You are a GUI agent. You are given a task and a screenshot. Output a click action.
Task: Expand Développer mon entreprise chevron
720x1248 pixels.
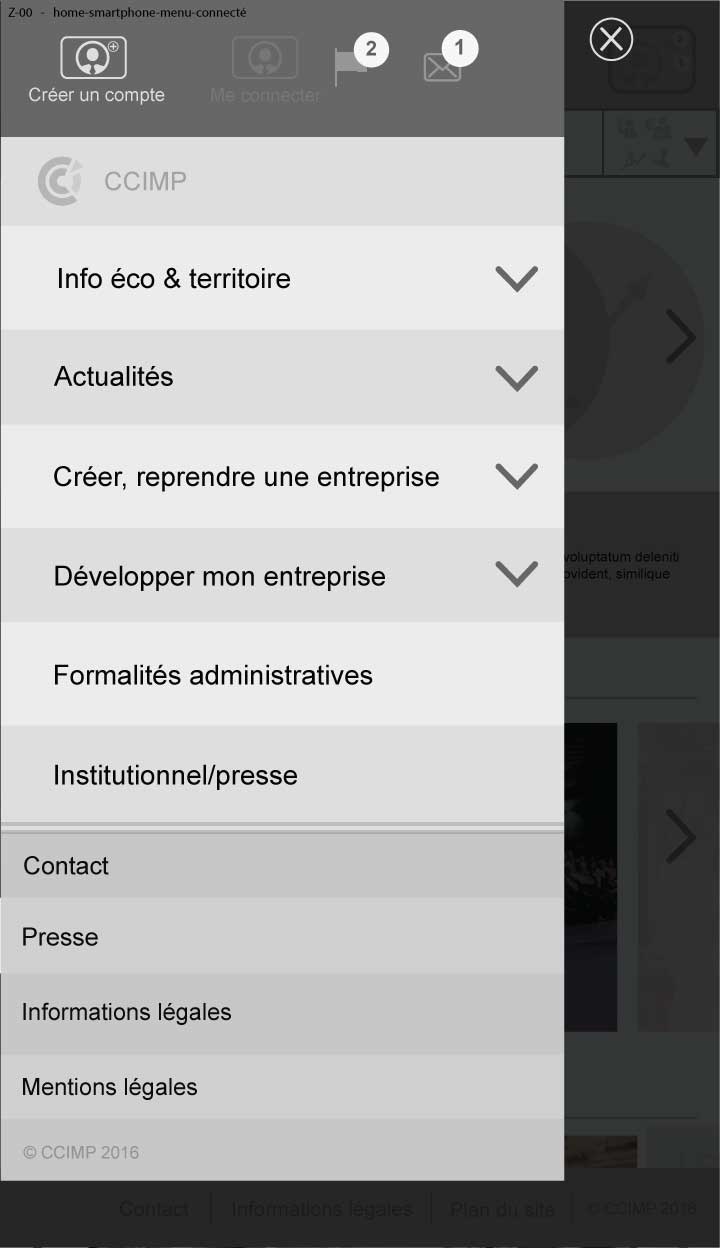(x=517, y=574)
